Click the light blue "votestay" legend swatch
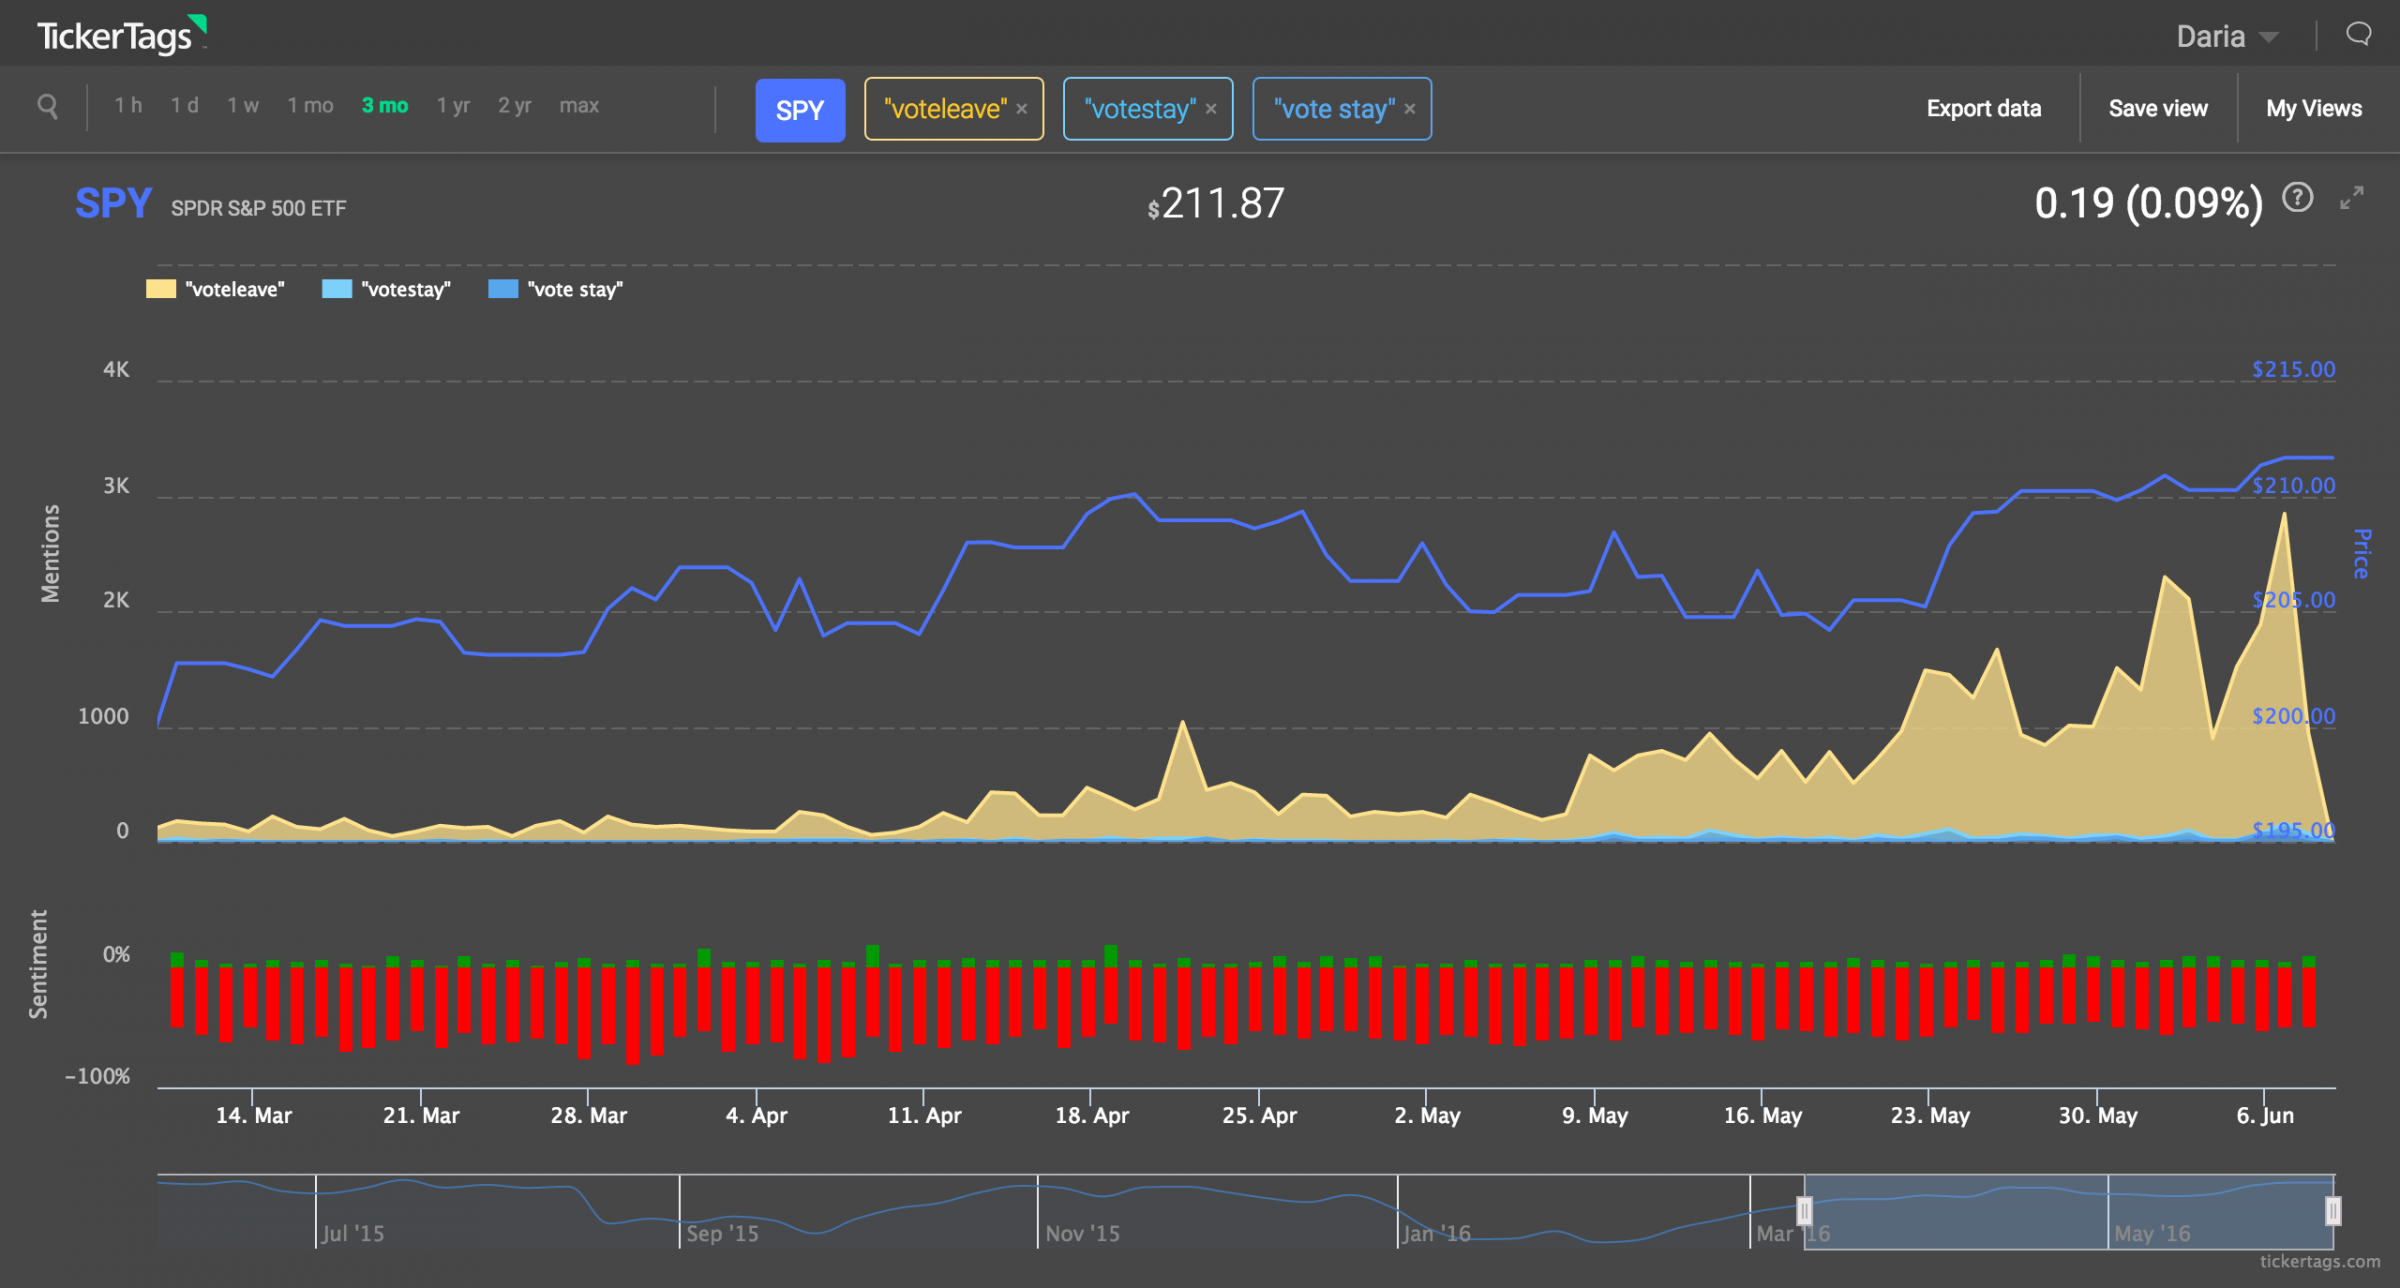This screenshot has width=2400, height=1288. click(337, 289)
